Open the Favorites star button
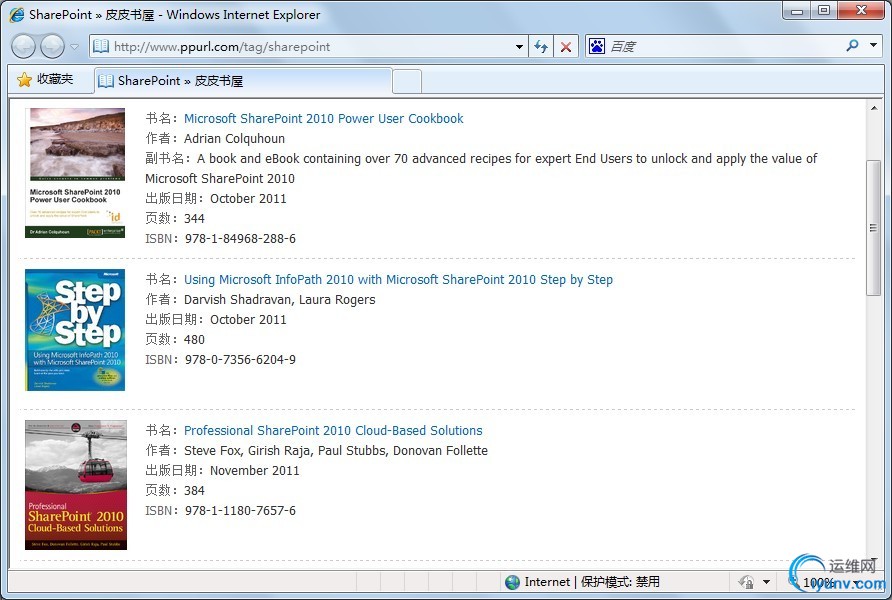This screenshot has width=892, height=600. [x=46, y=80]
